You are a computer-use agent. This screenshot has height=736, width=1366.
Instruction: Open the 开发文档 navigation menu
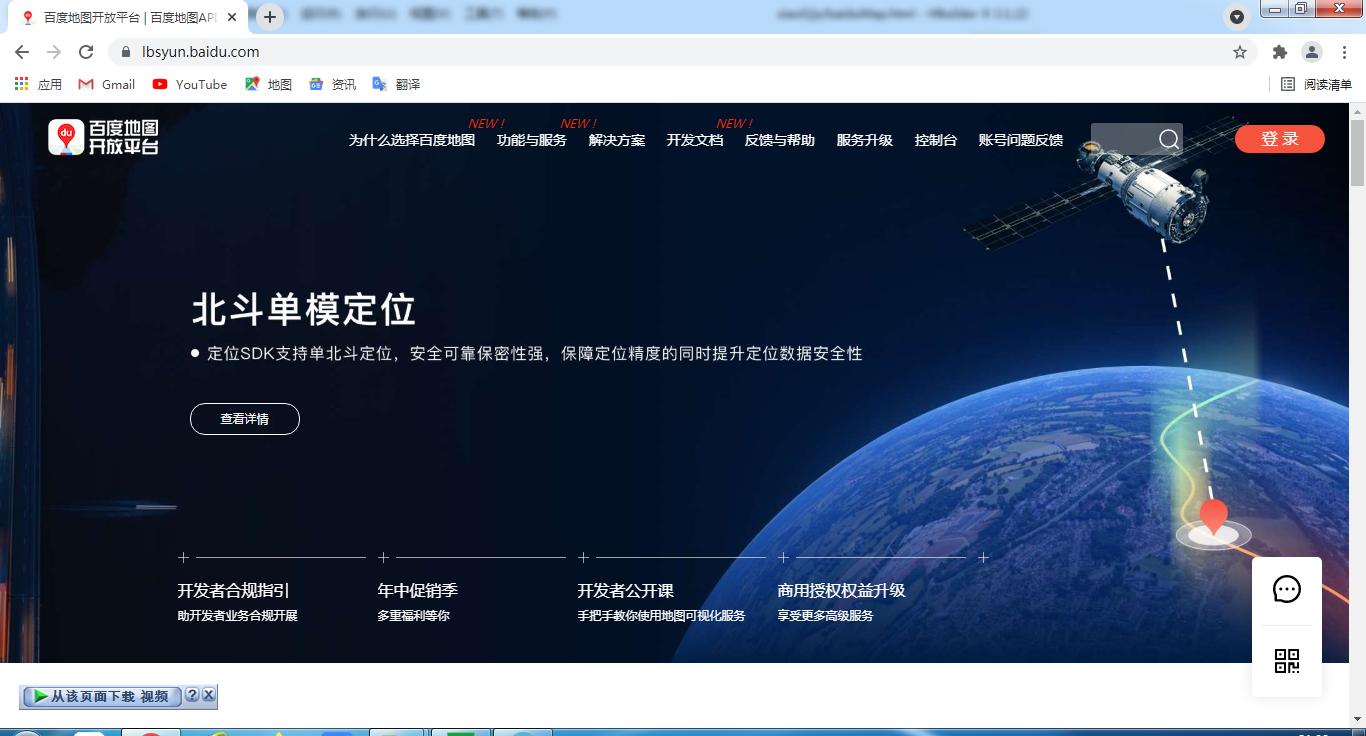[x=694, y=141]
